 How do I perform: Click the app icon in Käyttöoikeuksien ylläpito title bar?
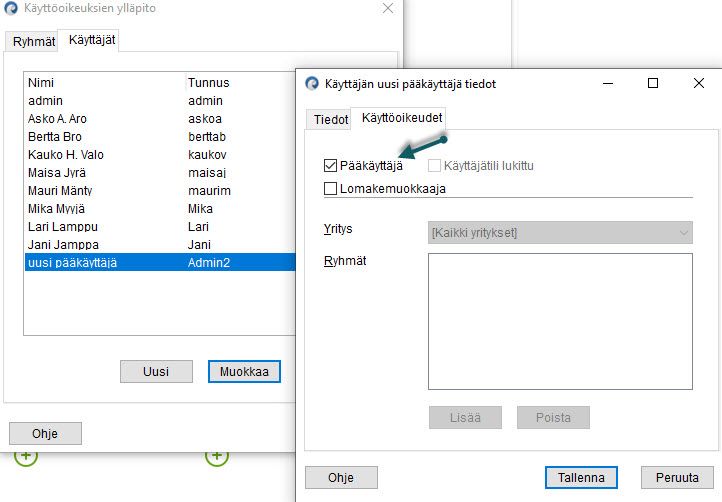click(11, 8)
